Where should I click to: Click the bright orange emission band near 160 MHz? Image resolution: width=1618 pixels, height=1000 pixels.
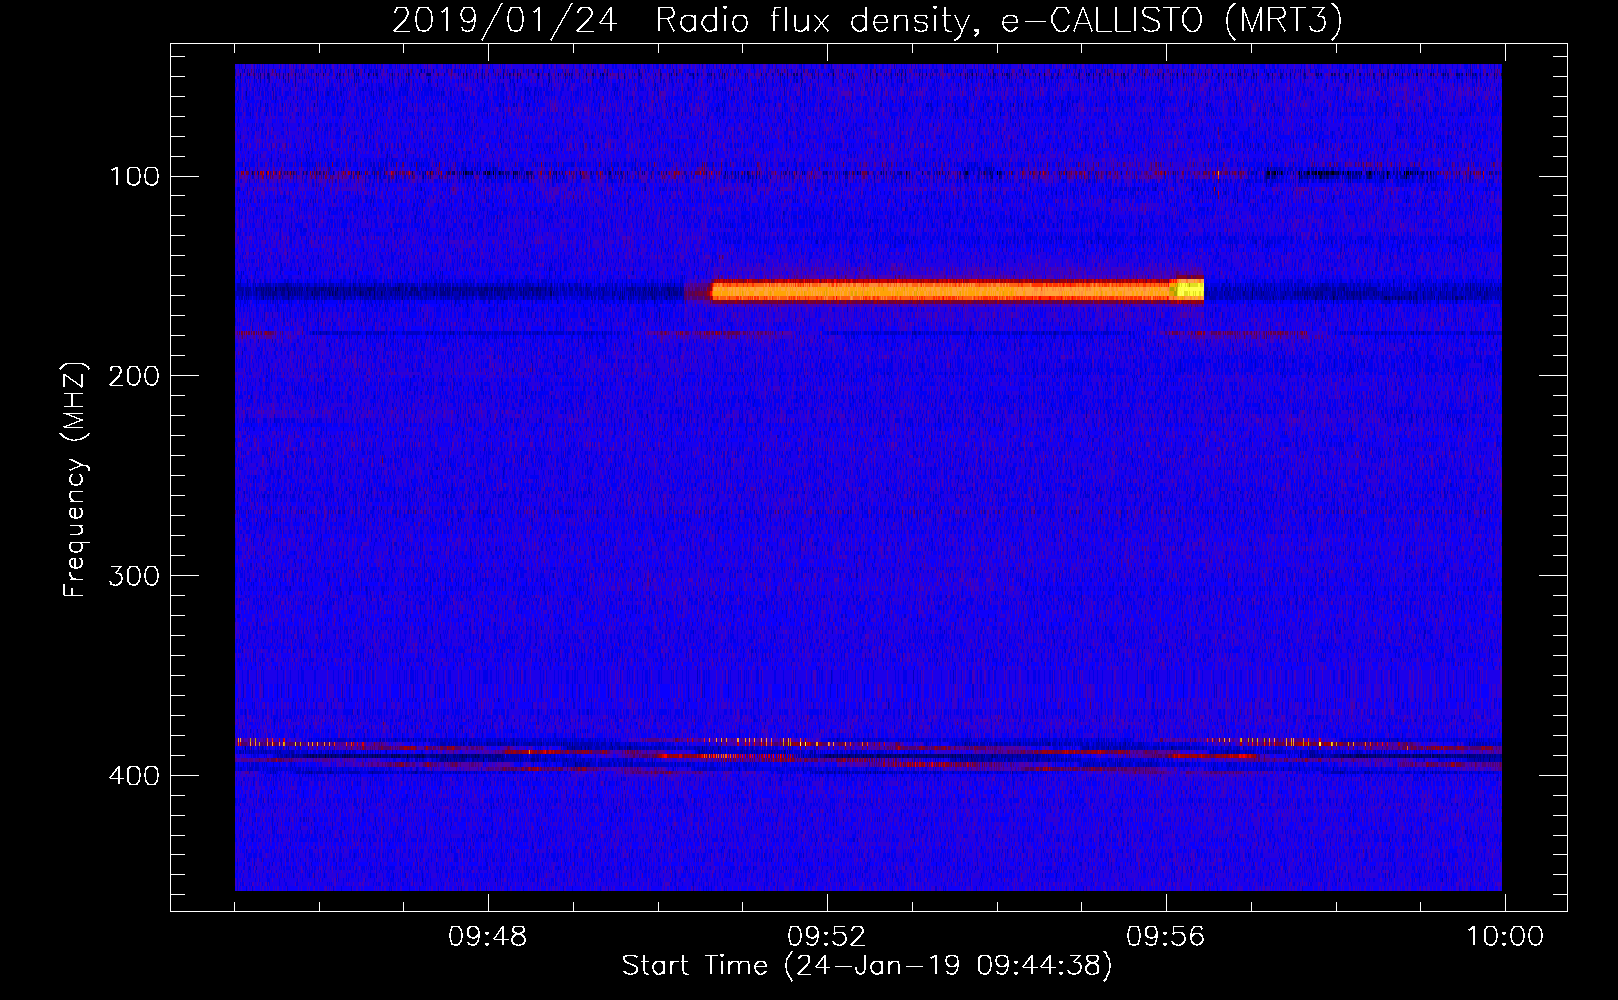click(957, 290)
